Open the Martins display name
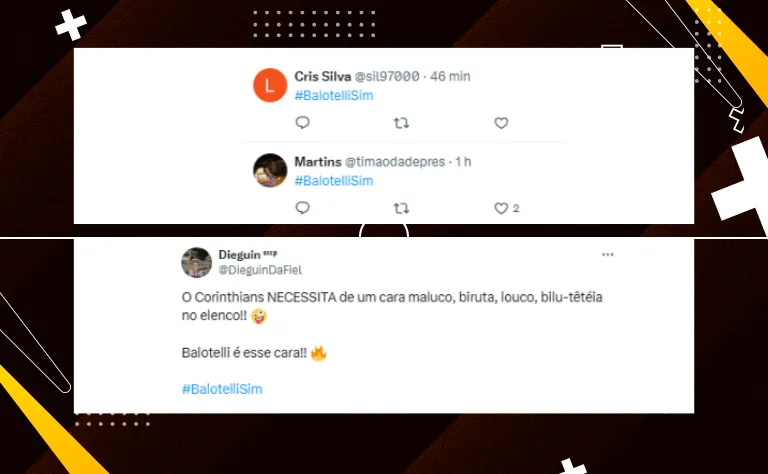Image resolution: width=768 pixels, height=474 pixels. pyautogui.click(x=317, y=162)
